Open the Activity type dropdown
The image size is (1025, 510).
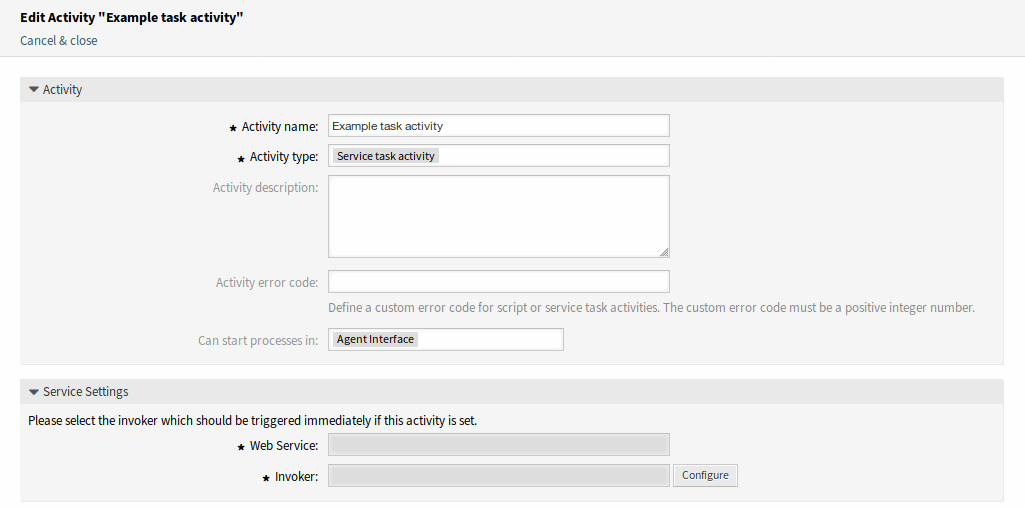(498, 156)
